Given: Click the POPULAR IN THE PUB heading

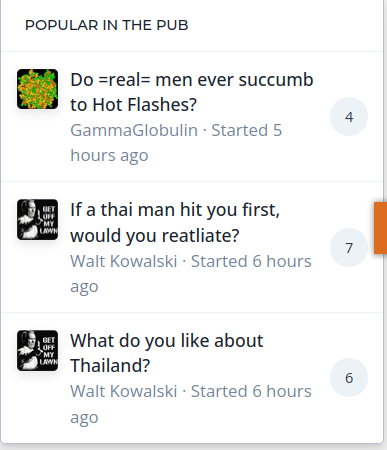Looking at the screenshot, I should [x=107, y=25].
